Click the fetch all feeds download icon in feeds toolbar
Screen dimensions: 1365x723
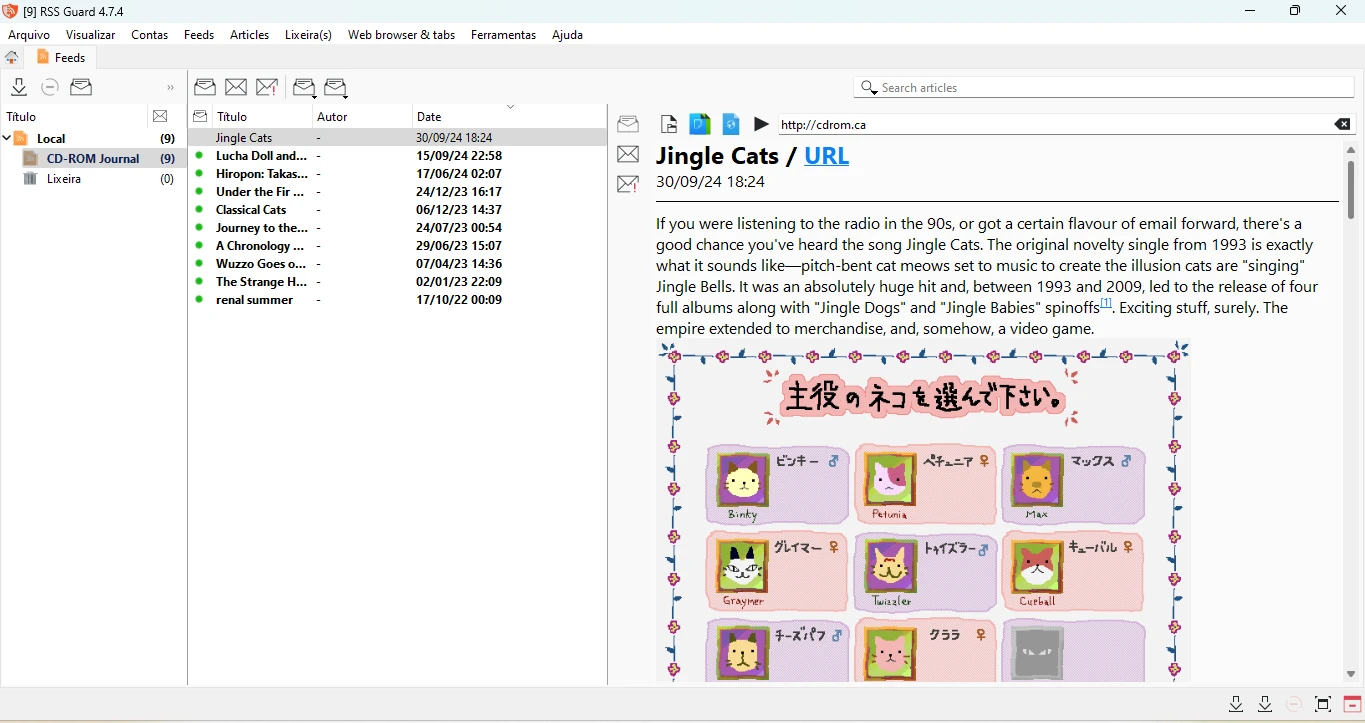tap(19, 87)
